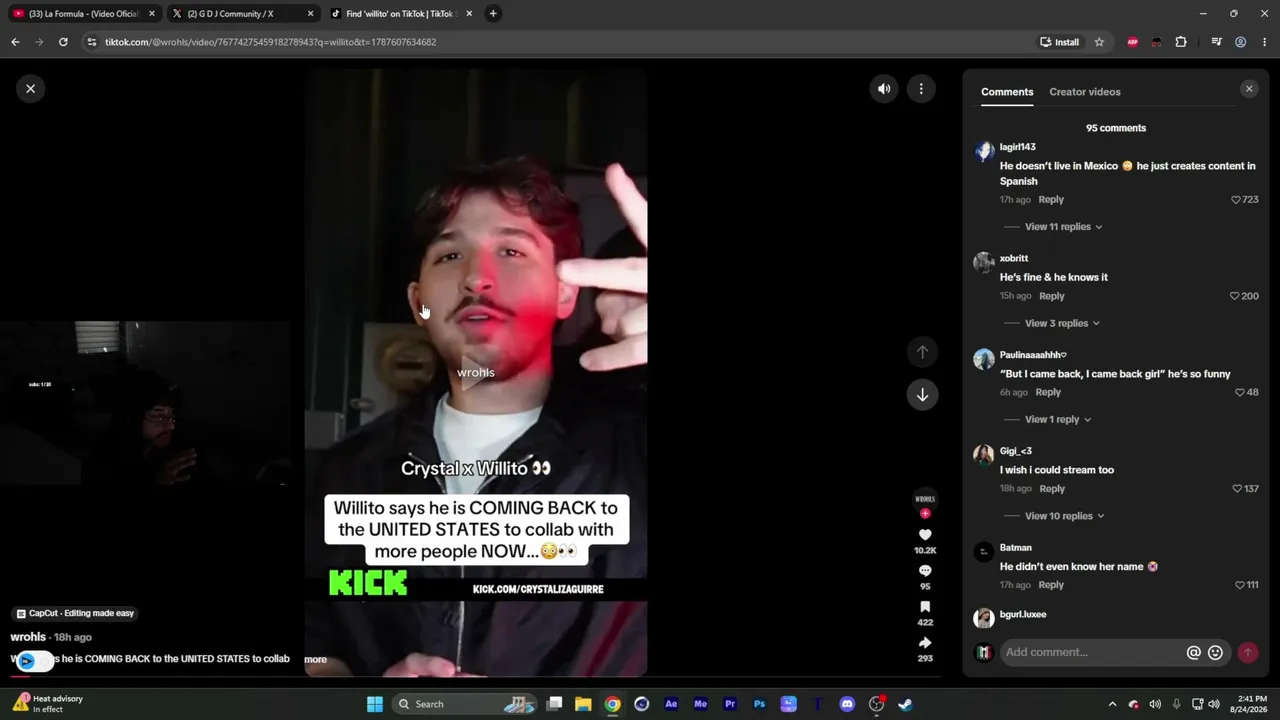The width and height of the screenshot is (1280, 720).
Task: Open the browser extensions puzzle menu
Action: pyautogui.click(x=1181, y=42)
